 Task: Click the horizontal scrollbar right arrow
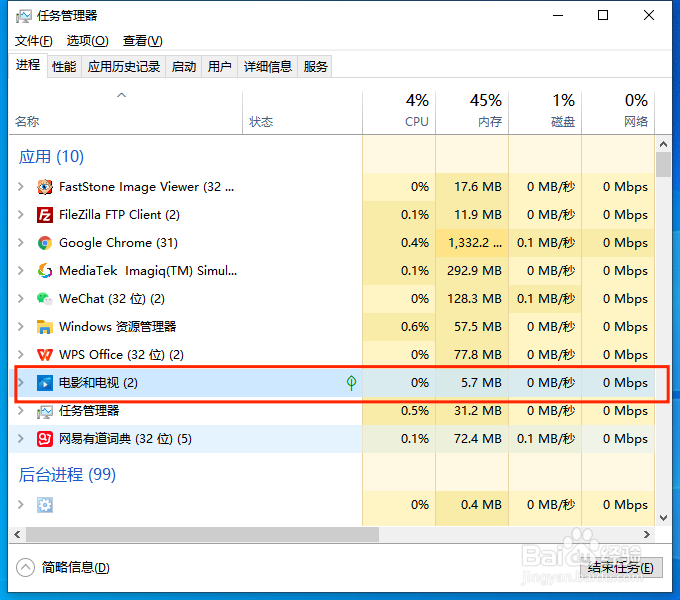pos(647,535)
